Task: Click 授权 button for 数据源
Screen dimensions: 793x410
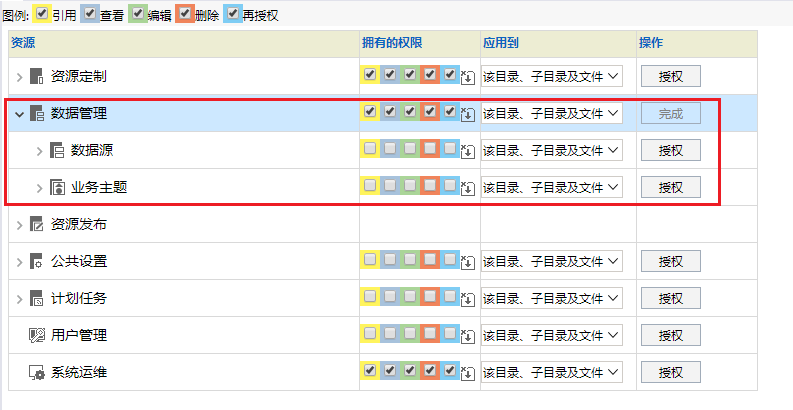Action: click(x=671, y=150)
